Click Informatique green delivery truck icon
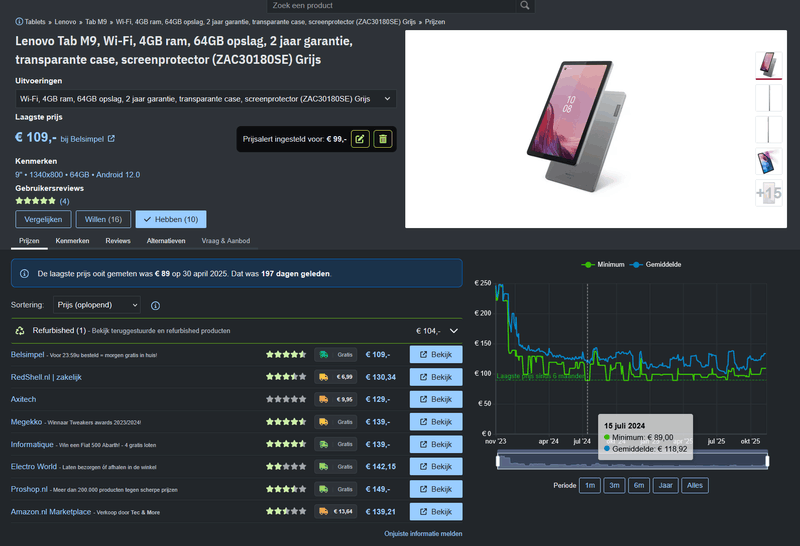 323,444
